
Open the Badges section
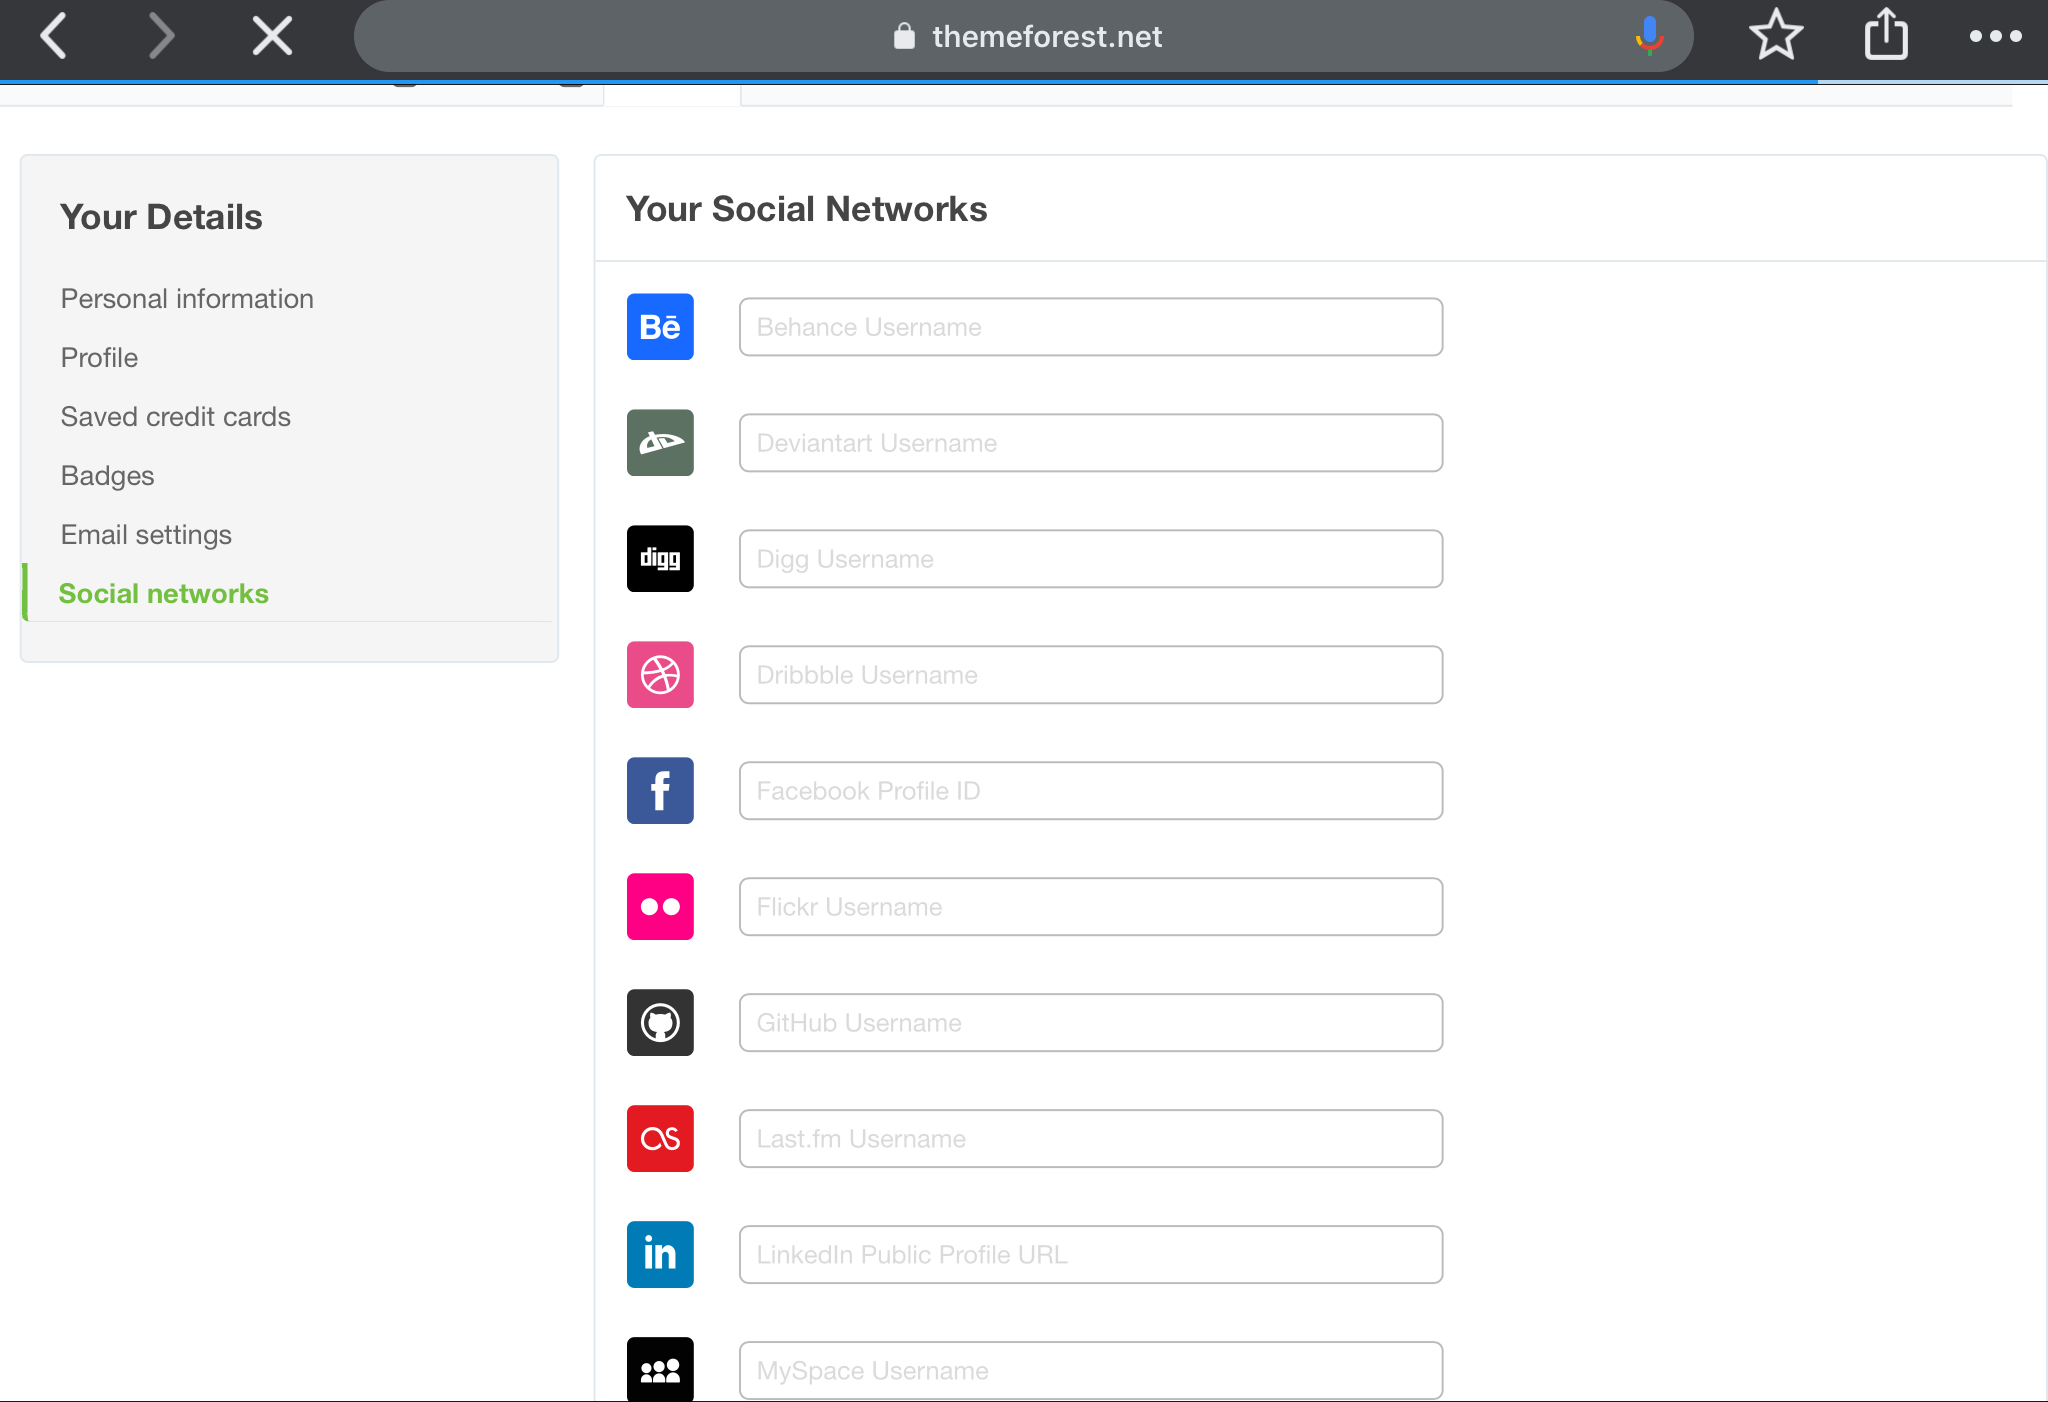(107, 476)
